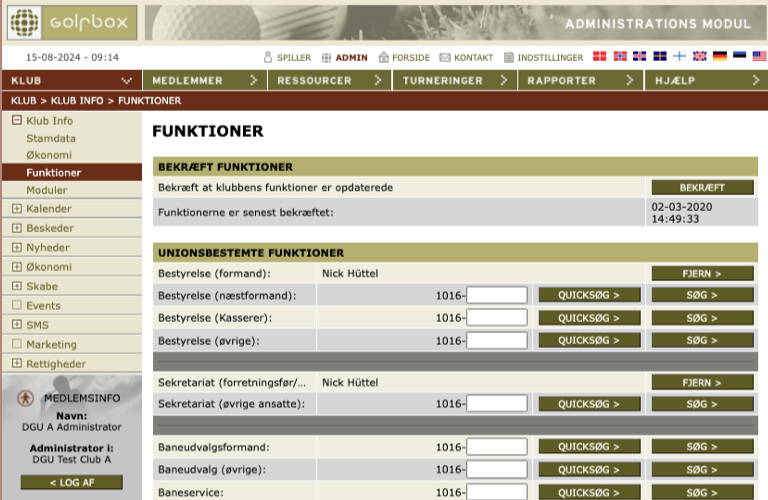This screenshot has height=500, width=768.
Task: Click QUICKSØG for Bestyrelse (næstformand)
Action: click(589, 295)
